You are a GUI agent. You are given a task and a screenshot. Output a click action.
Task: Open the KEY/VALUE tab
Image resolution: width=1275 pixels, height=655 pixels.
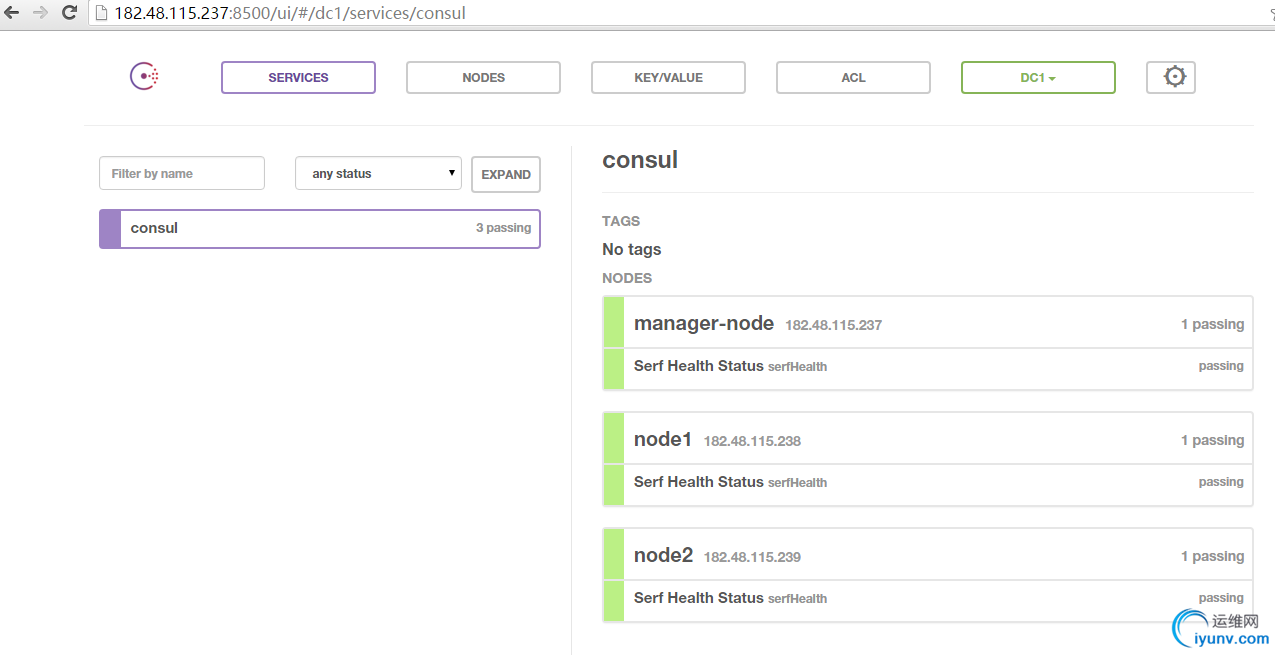coord(668,77)
